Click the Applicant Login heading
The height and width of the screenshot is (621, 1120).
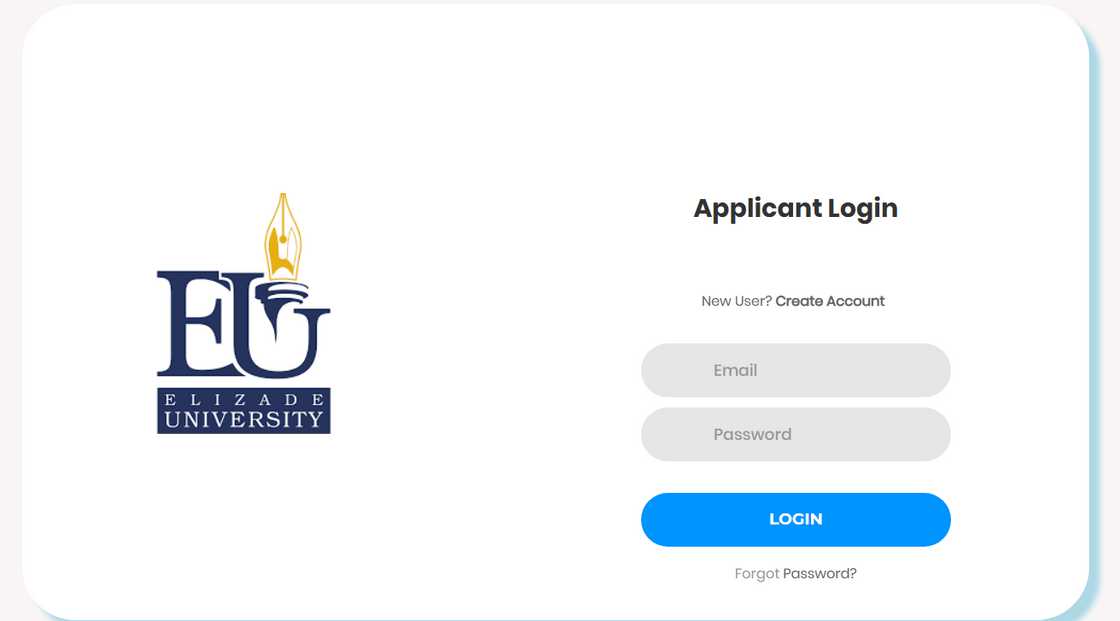(796, 209)
